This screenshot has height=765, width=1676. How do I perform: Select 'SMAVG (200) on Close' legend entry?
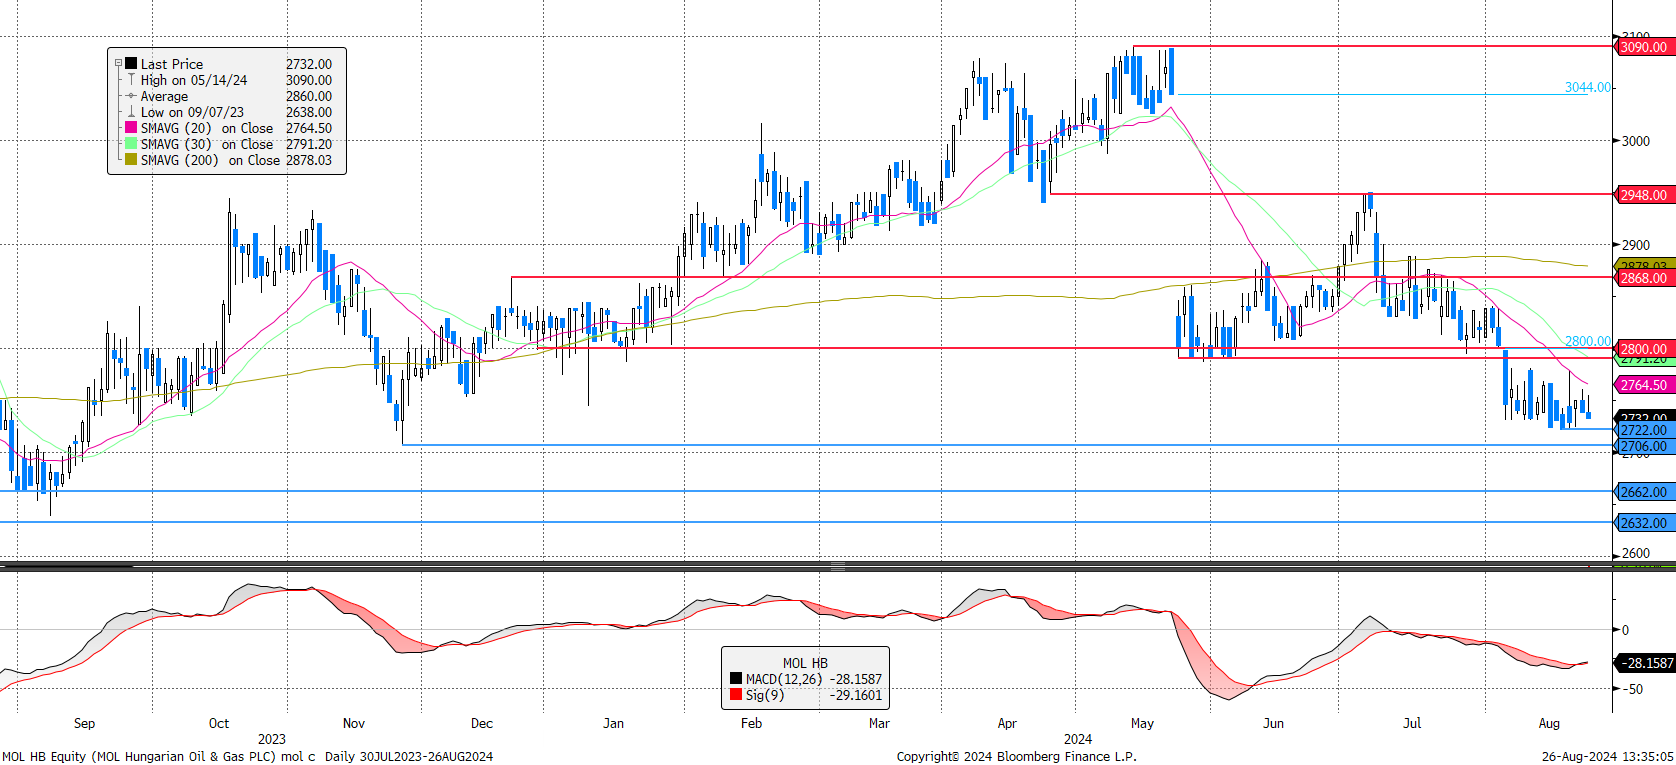coord(210,160)
